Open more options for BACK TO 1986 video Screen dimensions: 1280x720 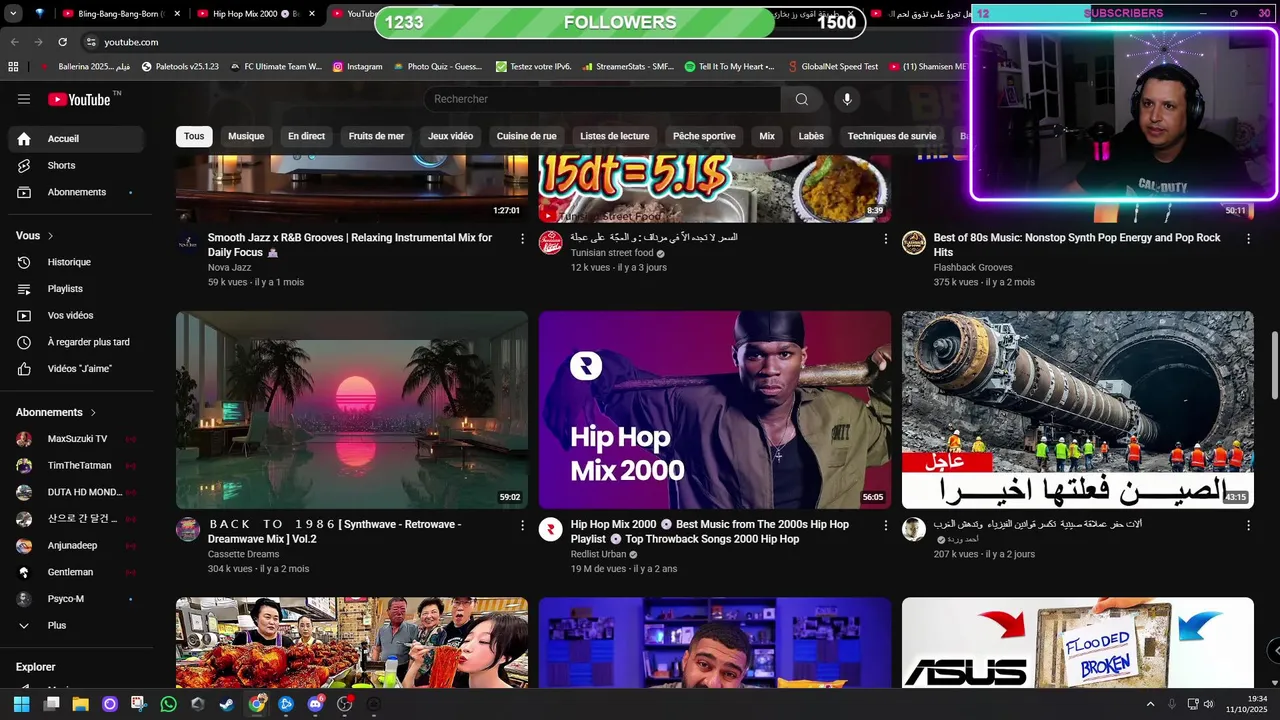tap(522, 525)
